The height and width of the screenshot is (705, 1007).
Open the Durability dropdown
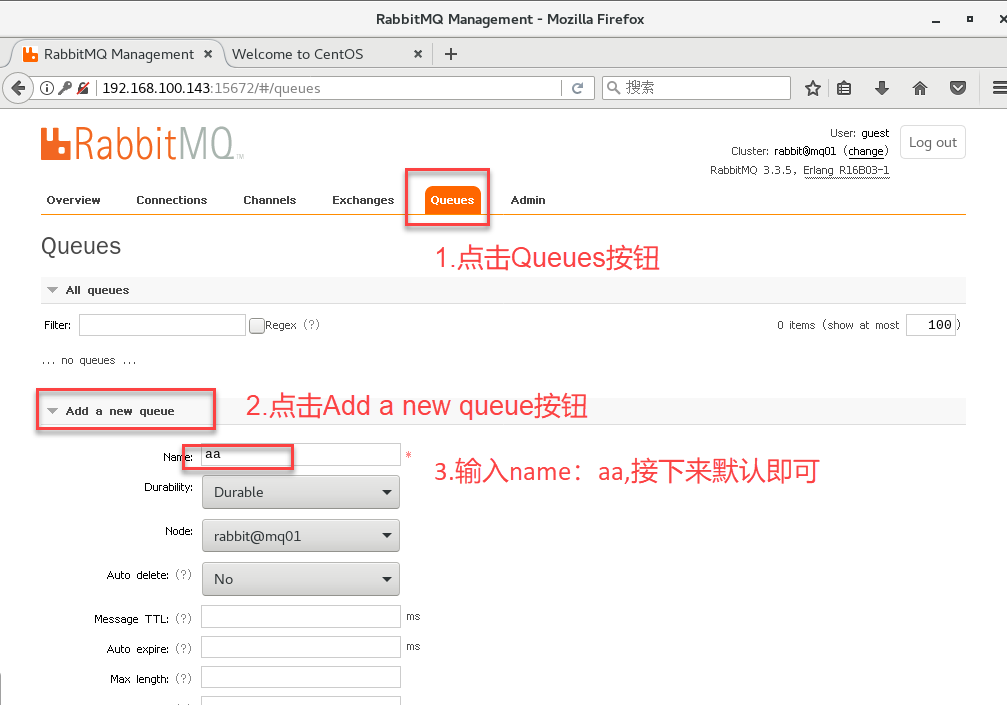(300, 492)
